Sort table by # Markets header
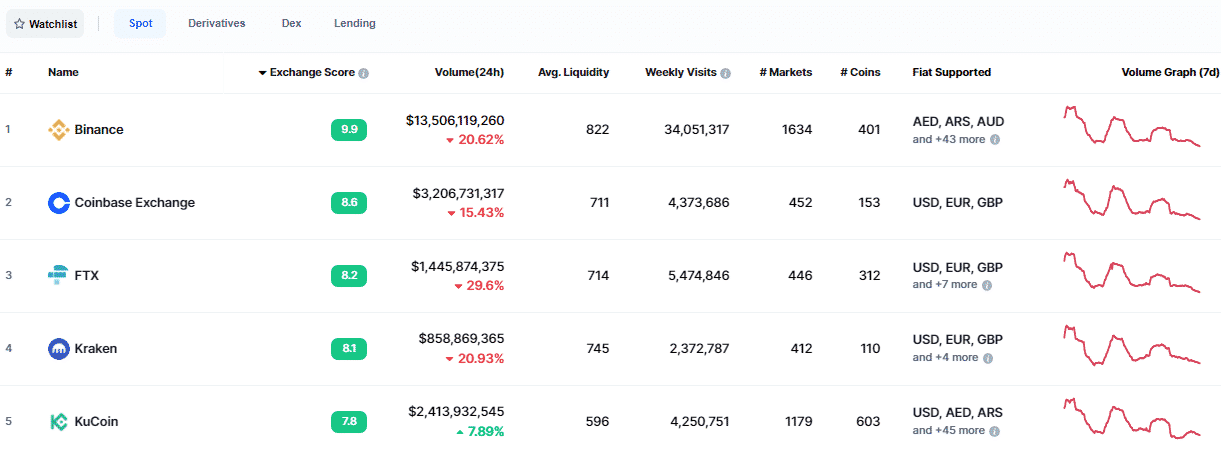The image size is (1221, 457). coord(785,73)
